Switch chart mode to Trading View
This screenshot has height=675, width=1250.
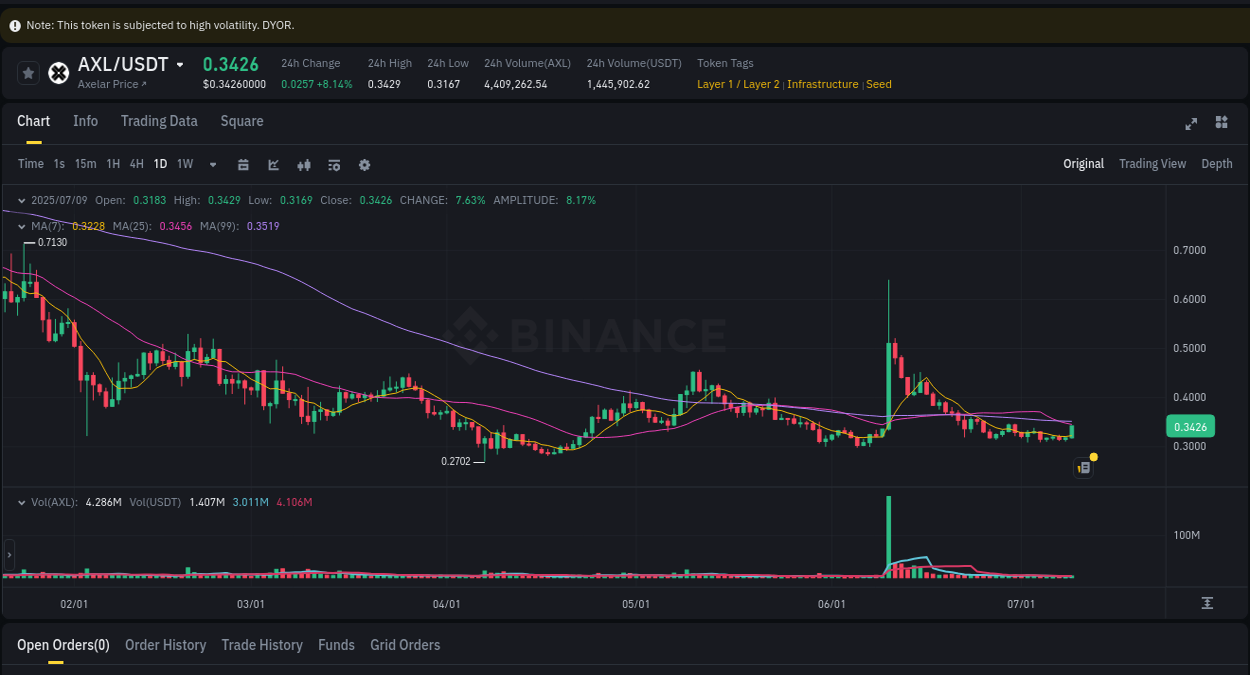[1152, 163]
